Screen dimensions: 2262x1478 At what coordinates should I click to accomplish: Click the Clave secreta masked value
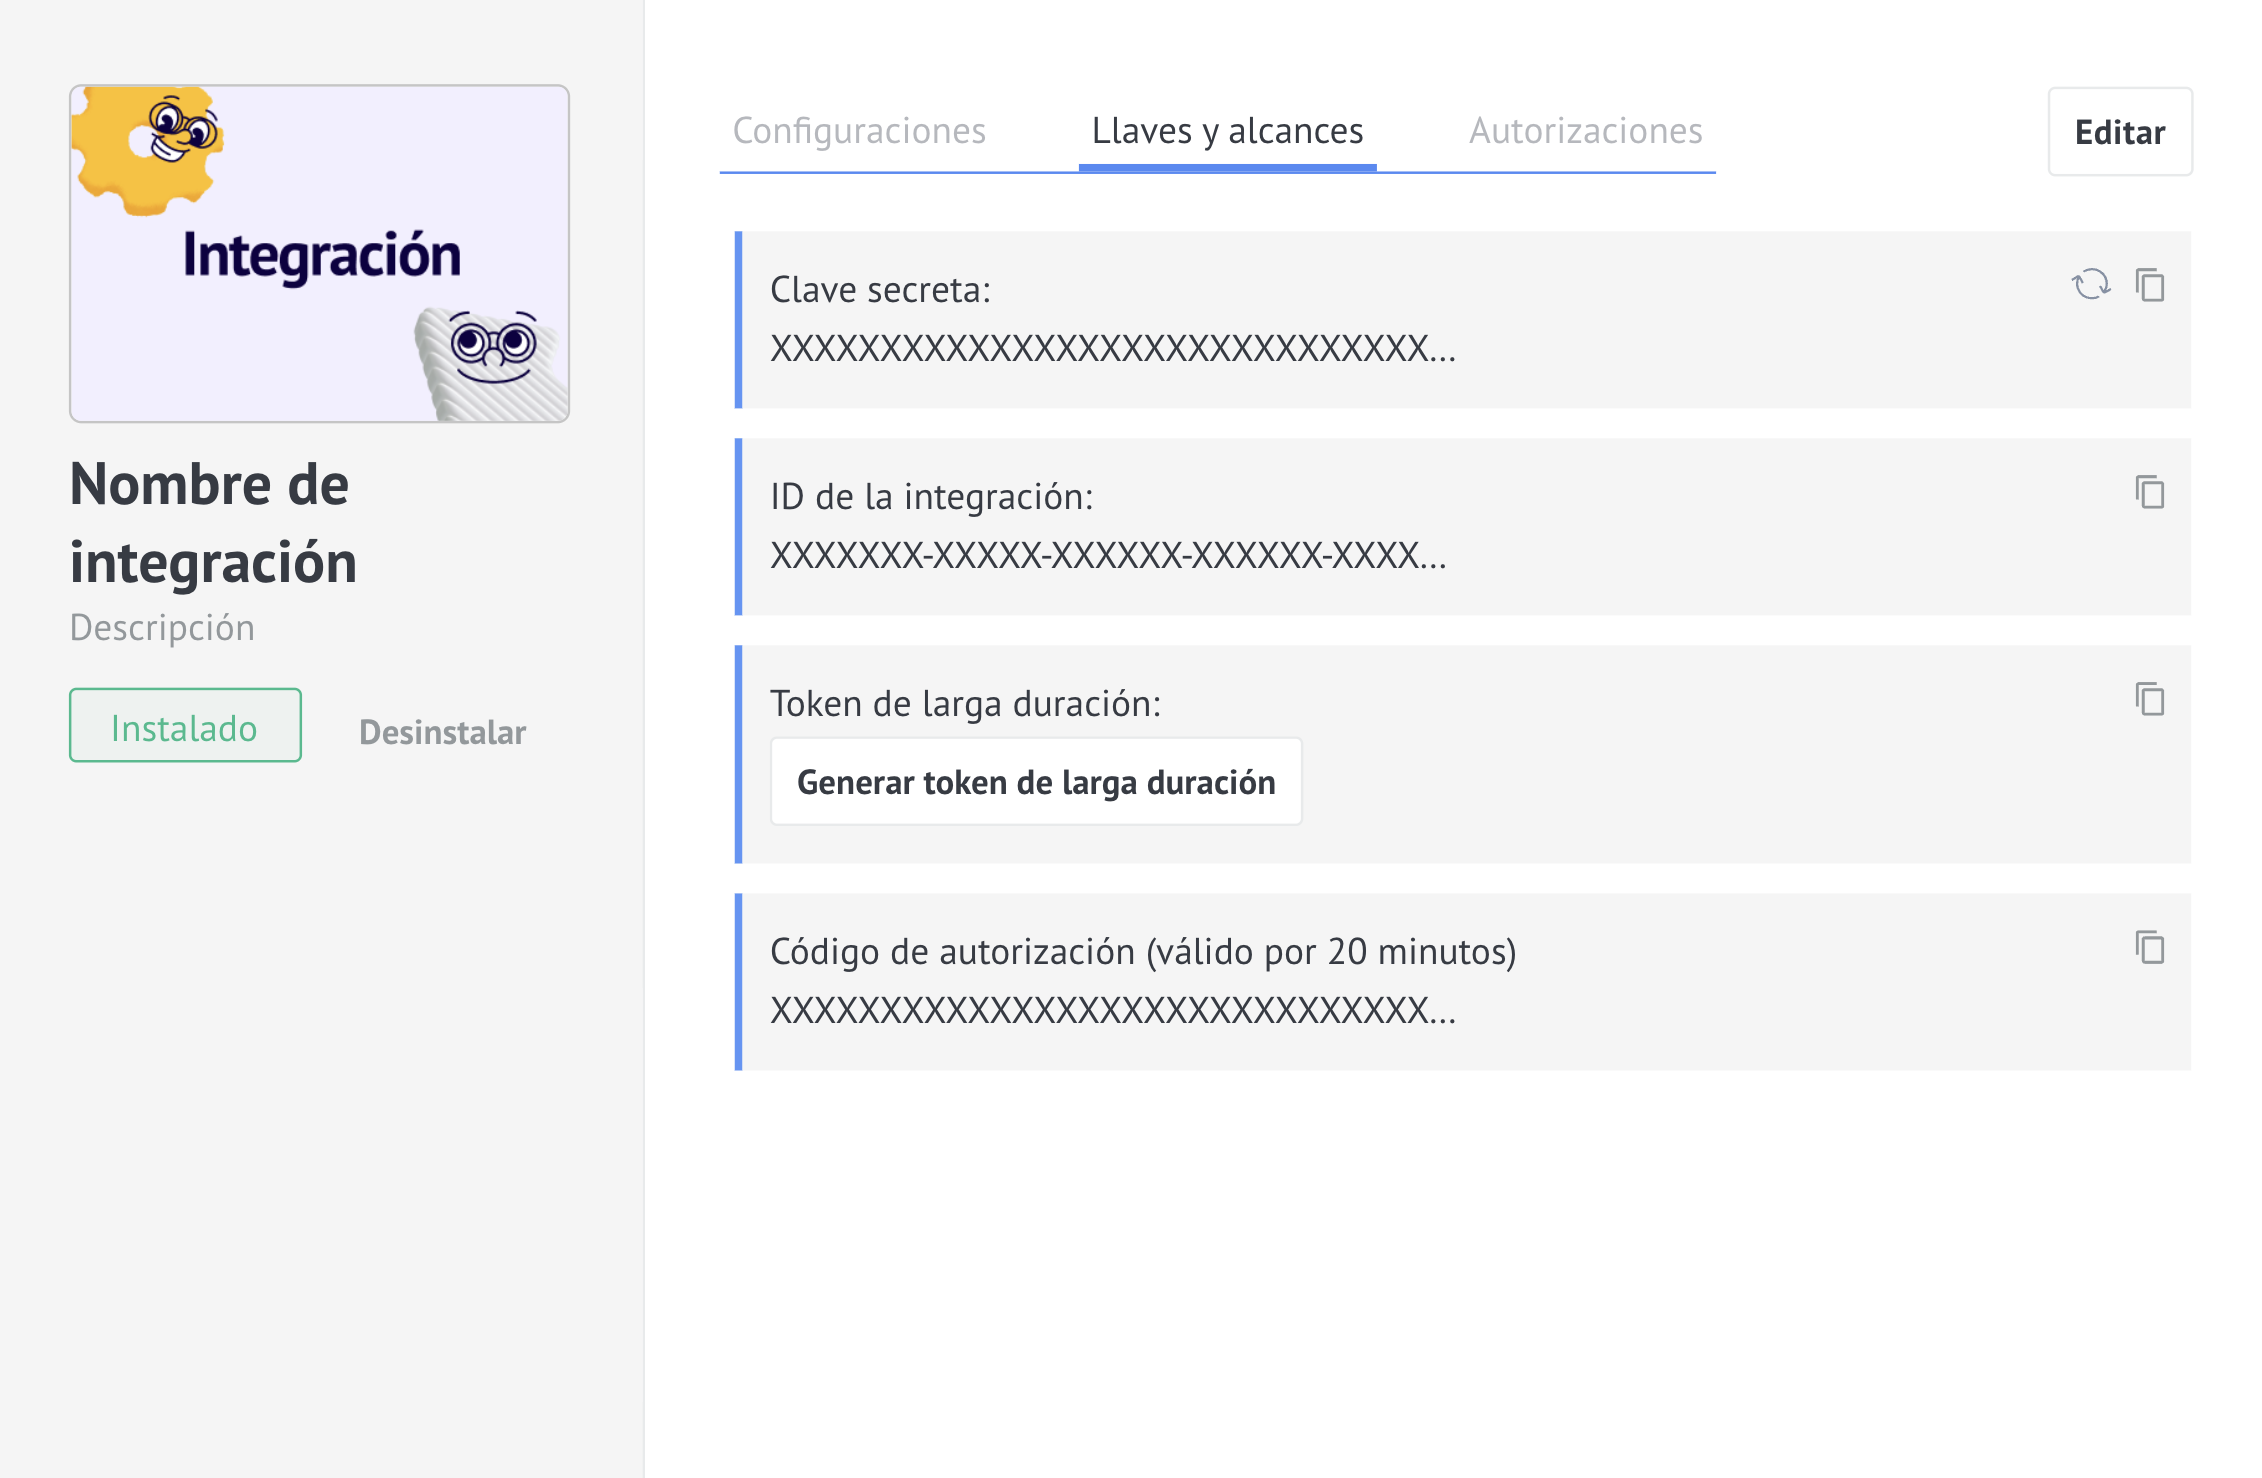pyautogui.click(x=1112, y=349)
